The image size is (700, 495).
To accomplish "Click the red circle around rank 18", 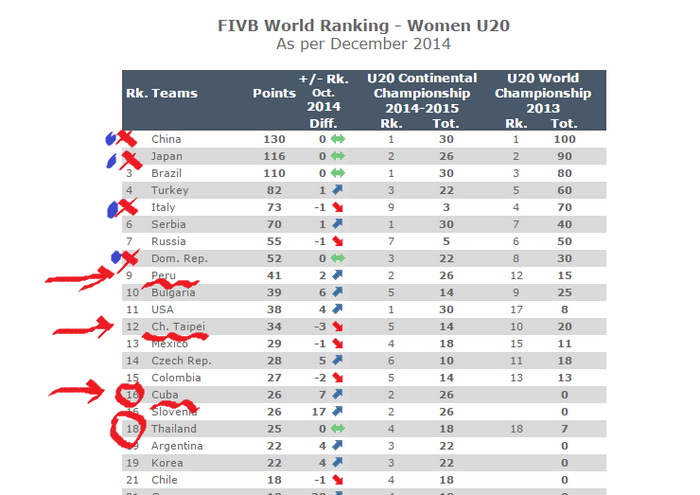I will pos(128,430).
